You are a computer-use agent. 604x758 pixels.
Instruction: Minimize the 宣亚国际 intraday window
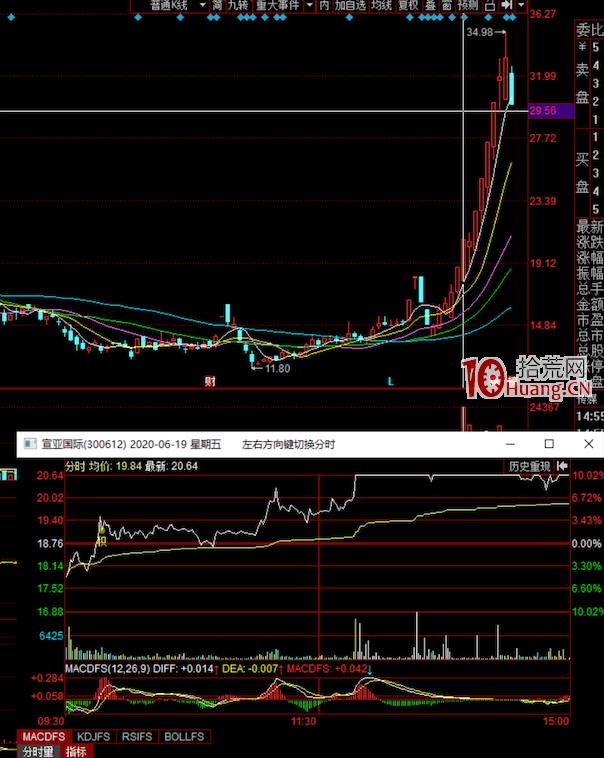[x=510, y=444]
